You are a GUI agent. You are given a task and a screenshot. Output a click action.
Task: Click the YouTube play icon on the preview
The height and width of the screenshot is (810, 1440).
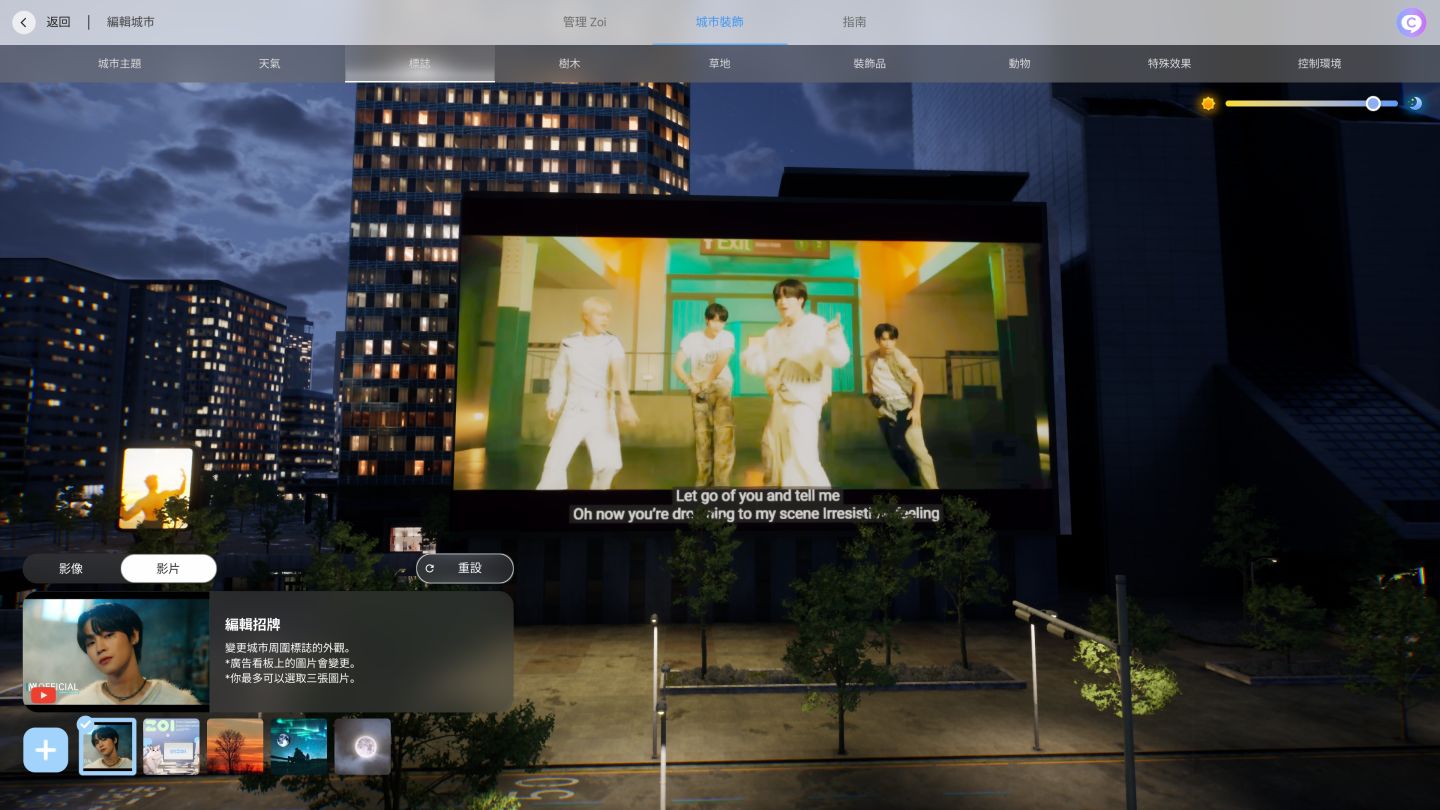[x=43, y=695]
